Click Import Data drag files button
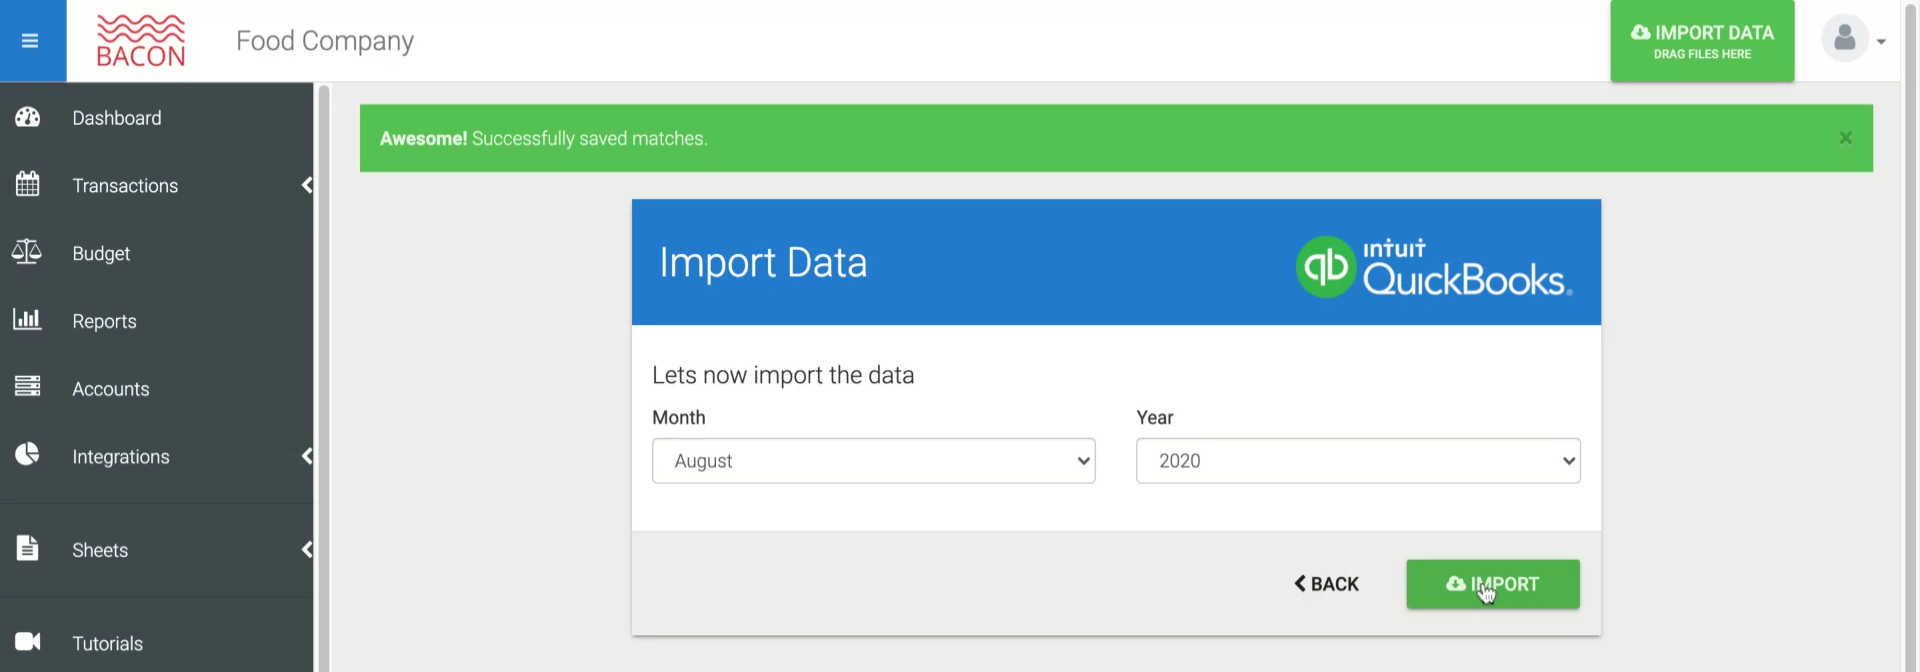Image resolution: width=1920 pixels, height=672 pixels. point(1702,41)
